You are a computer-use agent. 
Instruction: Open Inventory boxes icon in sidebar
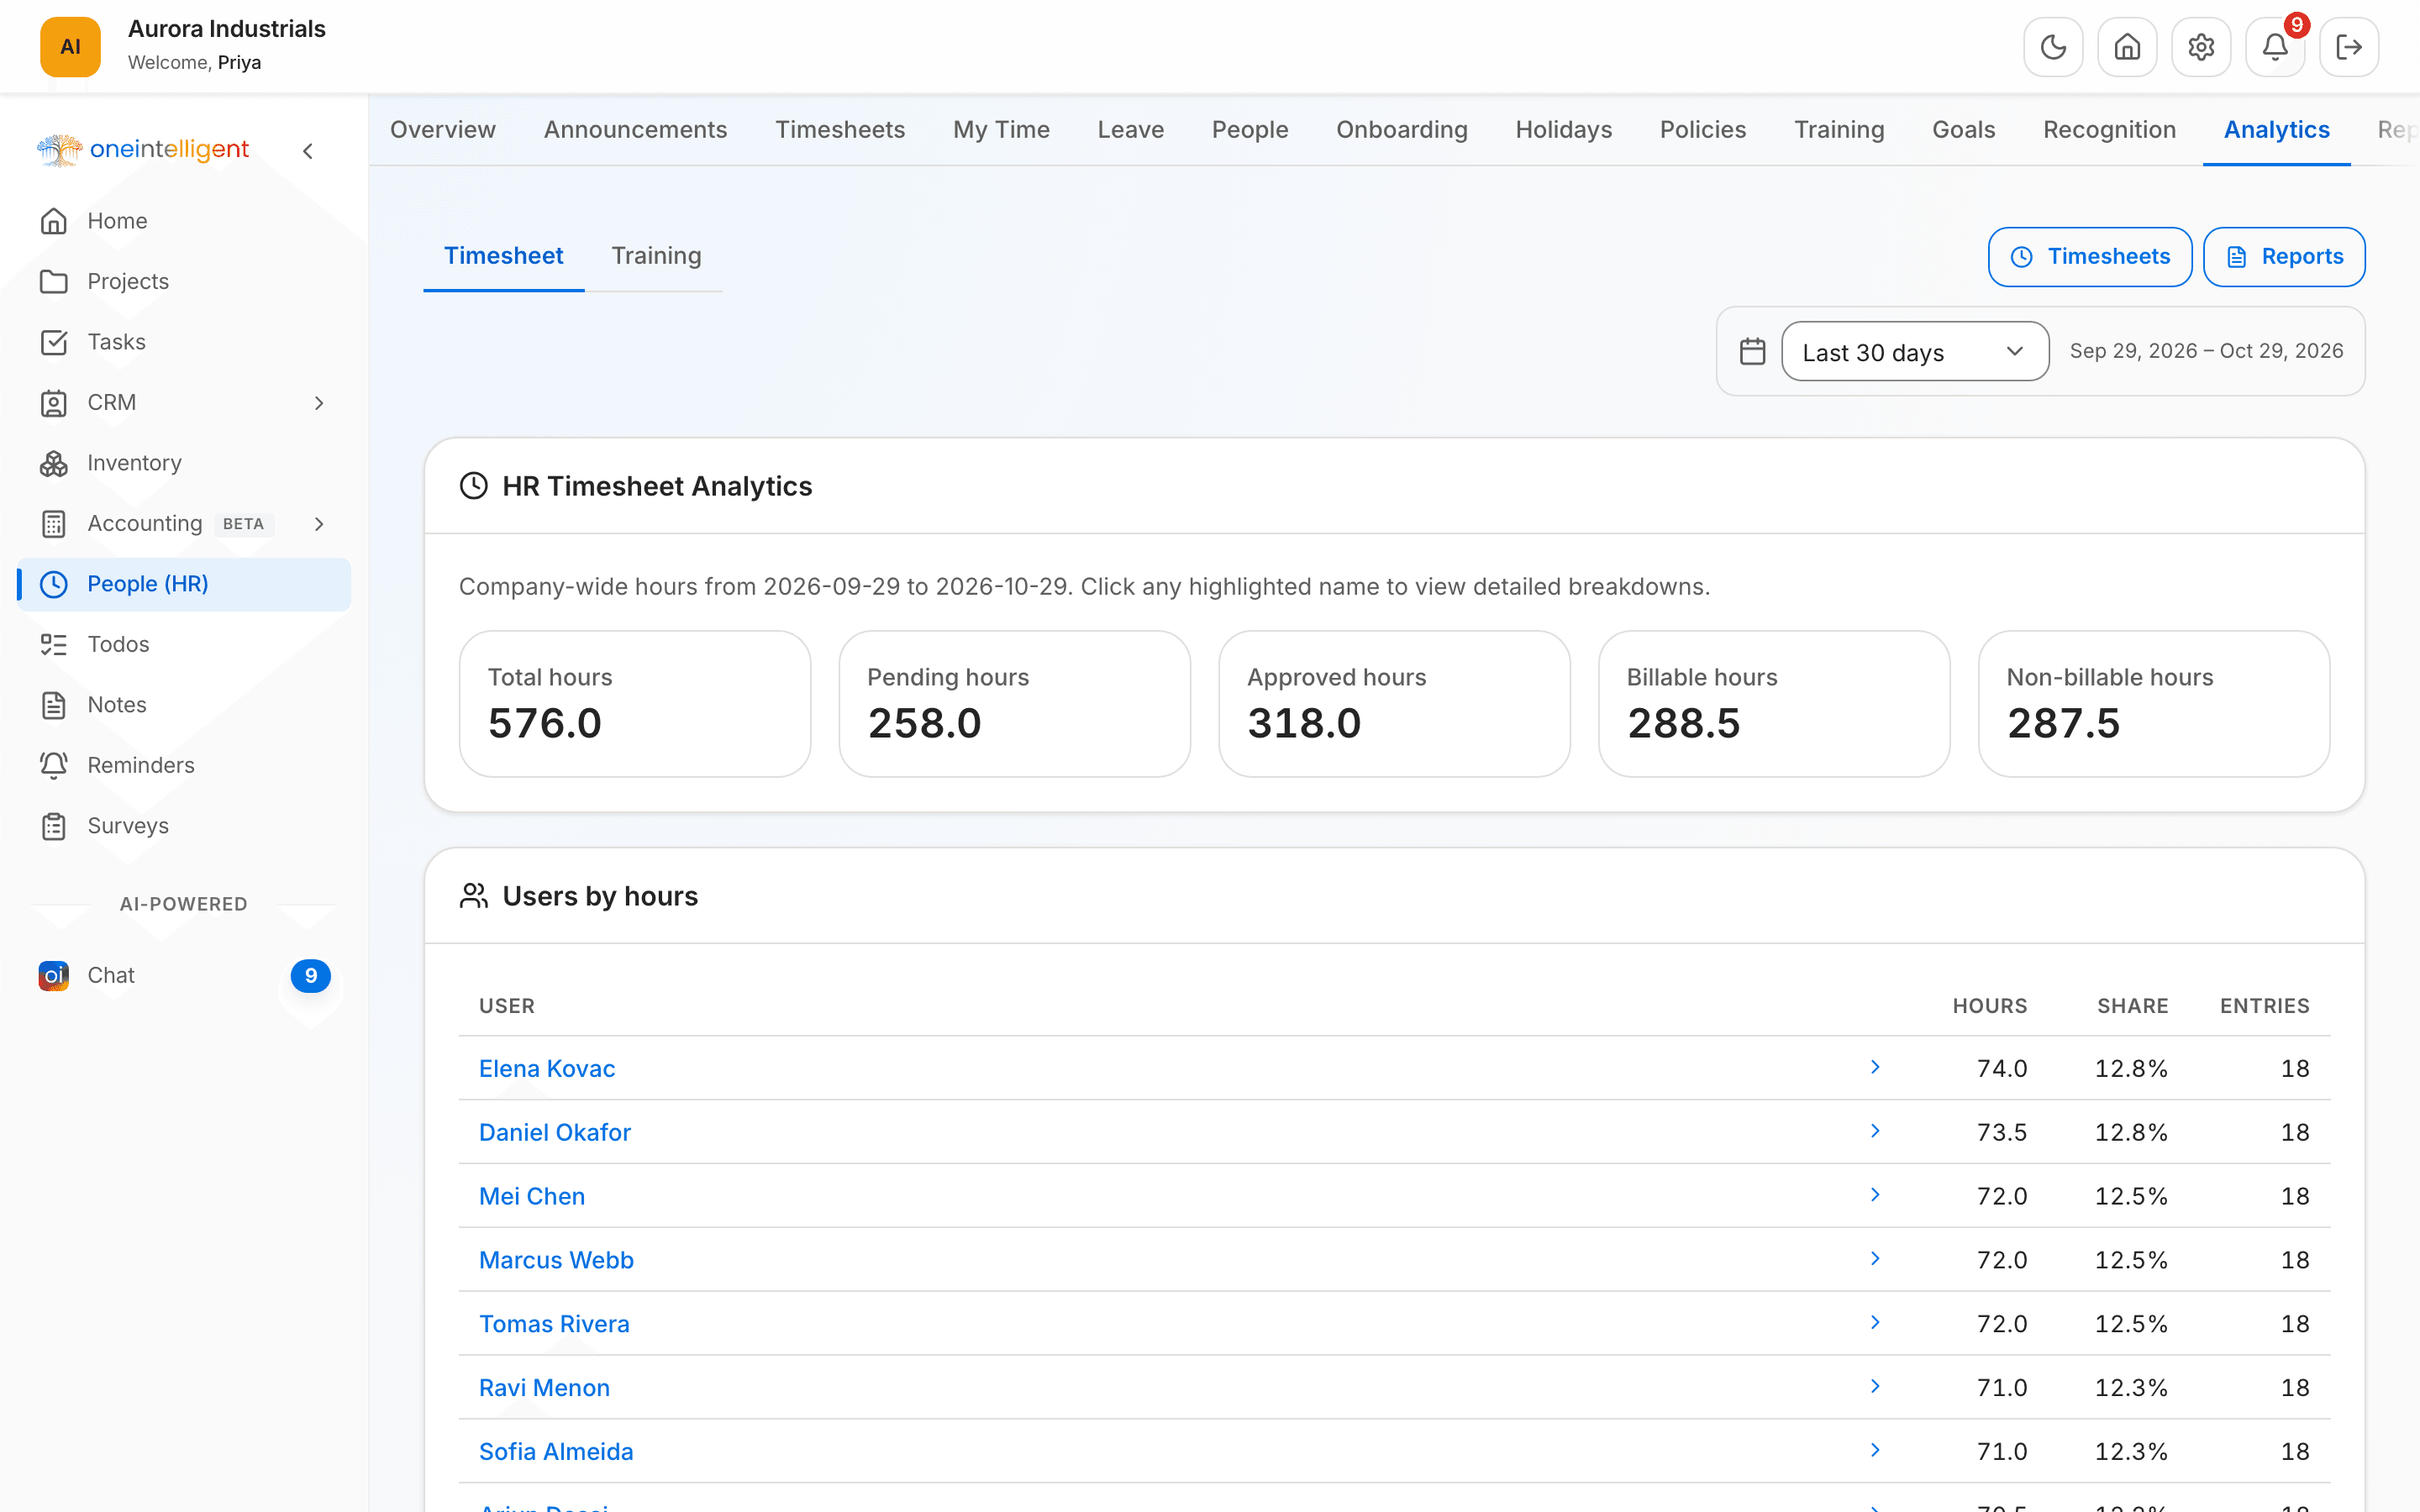pyautogui.click(x=54, y=463)
